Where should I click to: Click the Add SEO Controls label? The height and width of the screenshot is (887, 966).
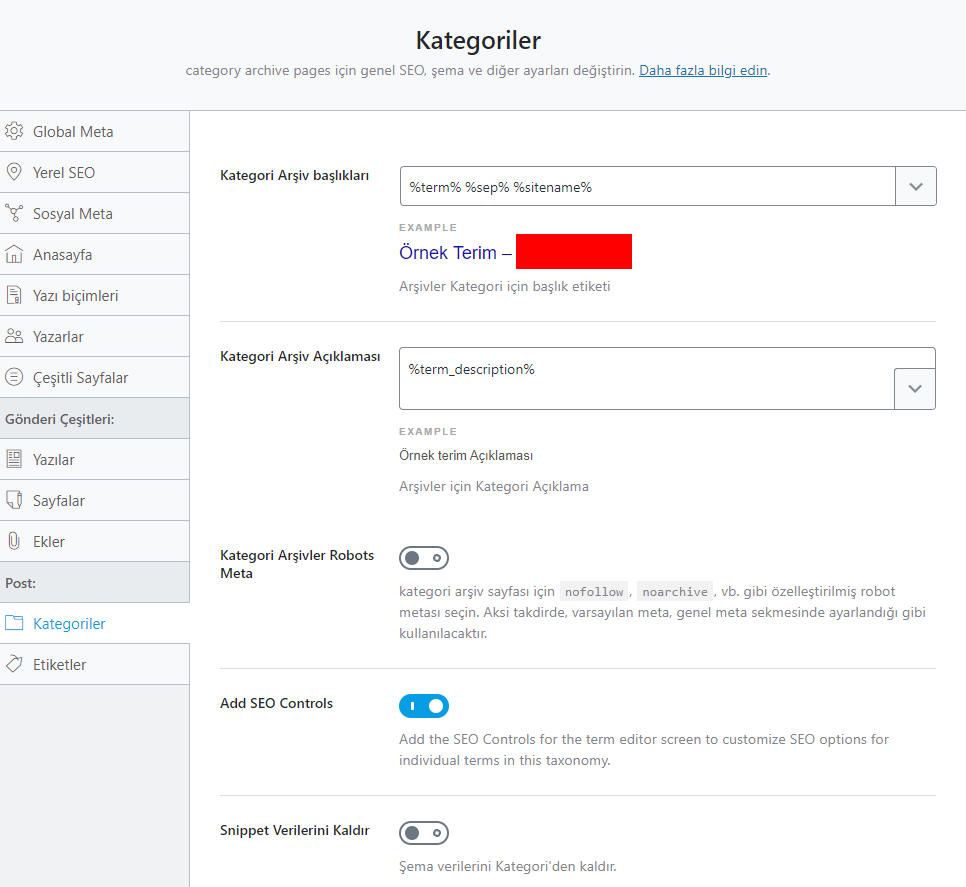[x=276, y=703]
